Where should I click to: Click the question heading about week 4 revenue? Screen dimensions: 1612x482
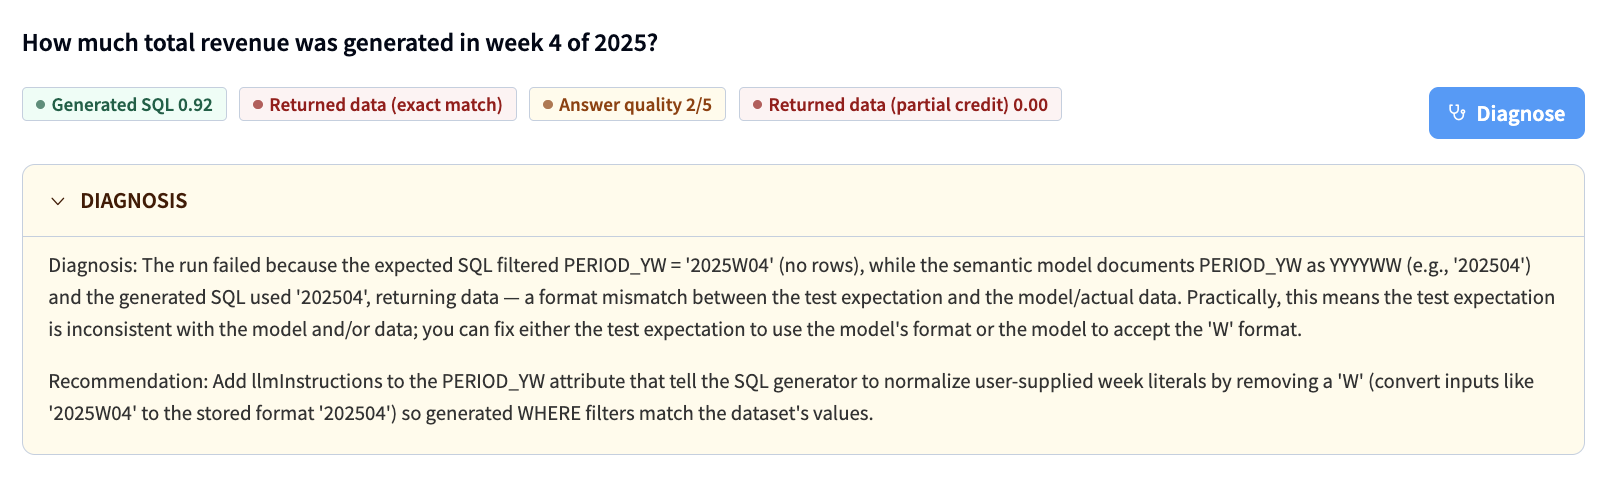[x=340, y=43]
